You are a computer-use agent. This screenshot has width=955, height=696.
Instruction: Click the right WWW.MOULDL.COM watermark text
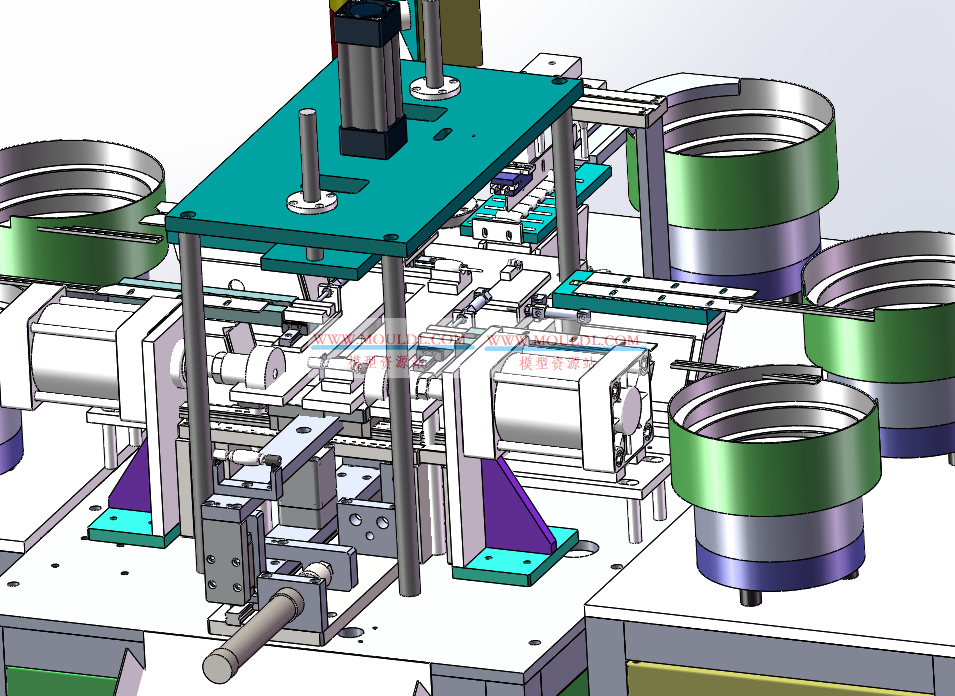tap(562, 341)
